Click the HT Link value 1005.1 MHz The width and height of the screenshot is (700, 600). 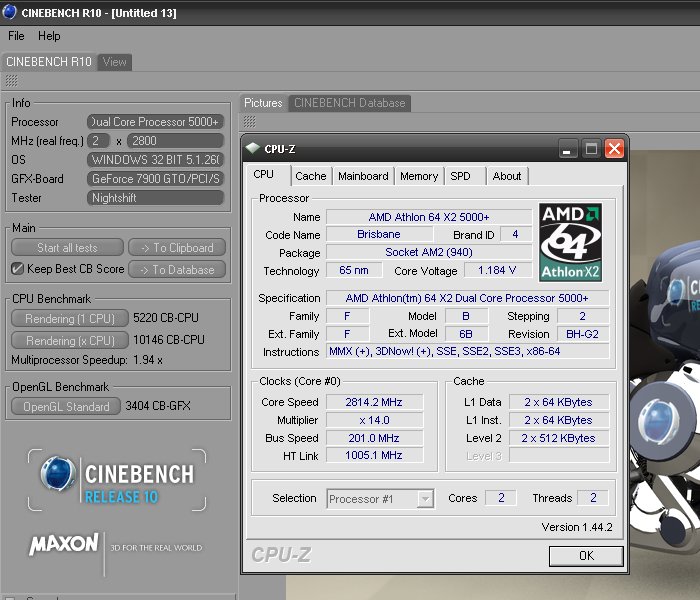374,455
